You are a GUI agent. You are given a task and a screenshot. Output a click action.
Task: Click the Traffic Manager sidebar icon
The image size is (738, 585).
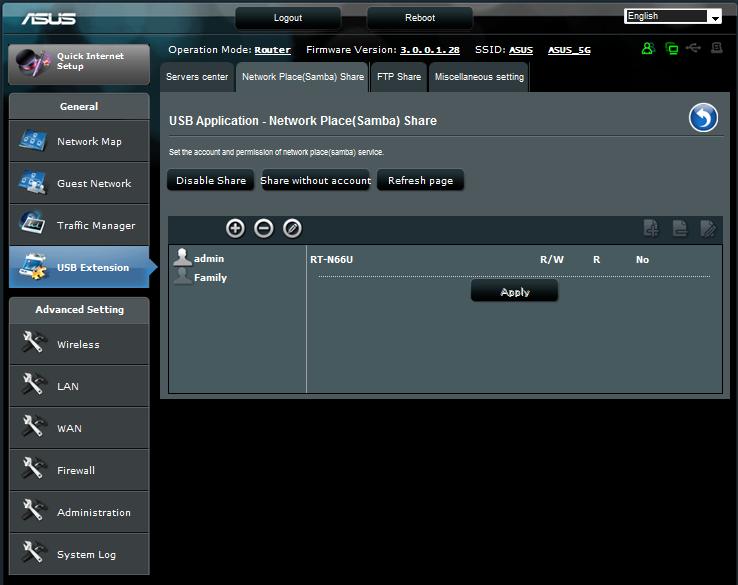tap(32, 224)
